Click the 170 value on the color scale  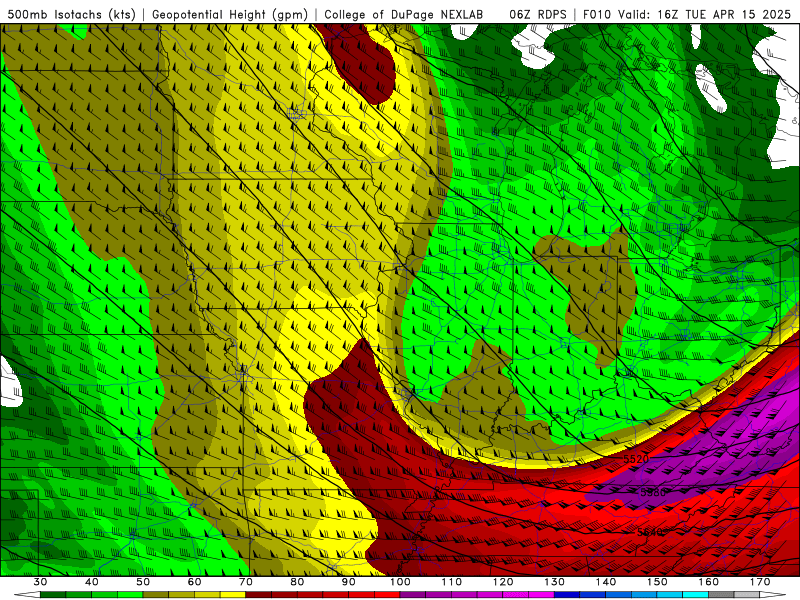click(760, 582)
